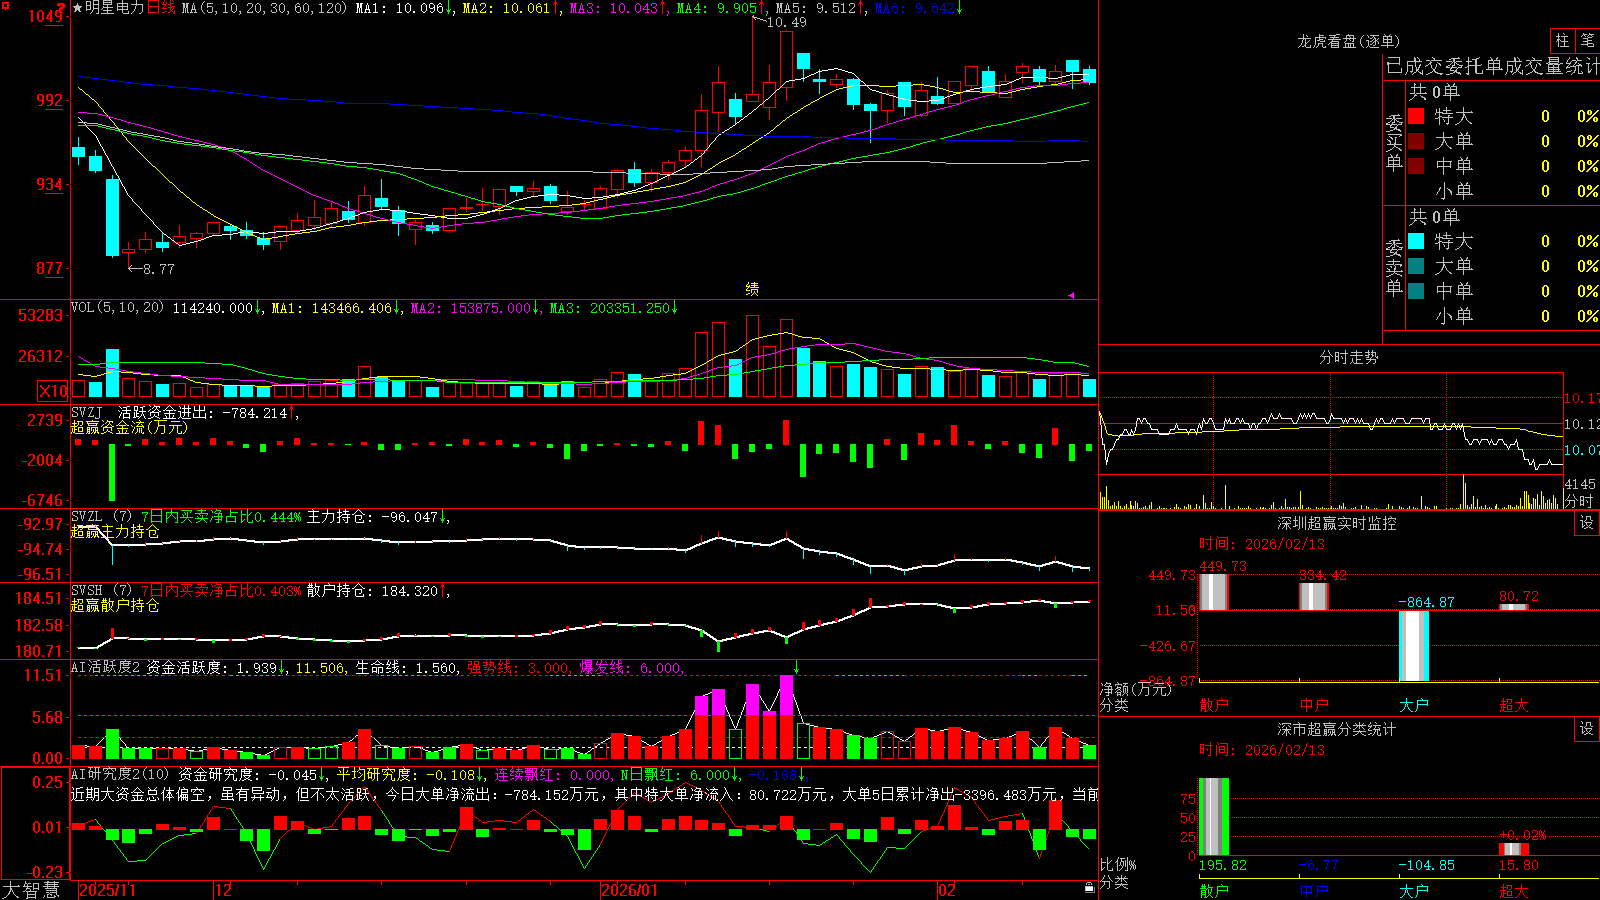The height and width of the screenshot is (900, 1600).
Task: Click the lock icon at bottom of time axis
Action: pos(1089,887)
